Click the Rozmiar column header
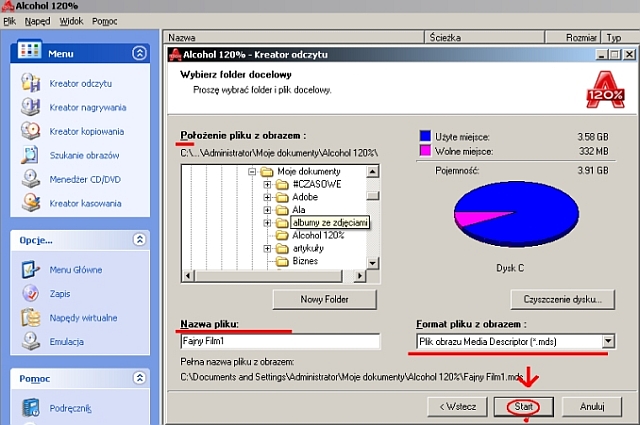 (x=573, y=38)
